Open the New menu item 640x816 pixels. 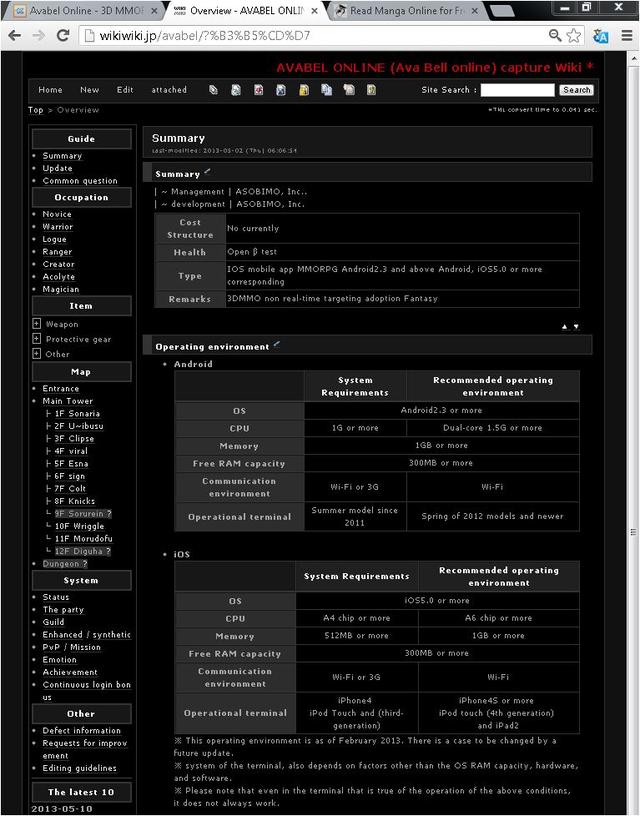(x=89, y=90)
